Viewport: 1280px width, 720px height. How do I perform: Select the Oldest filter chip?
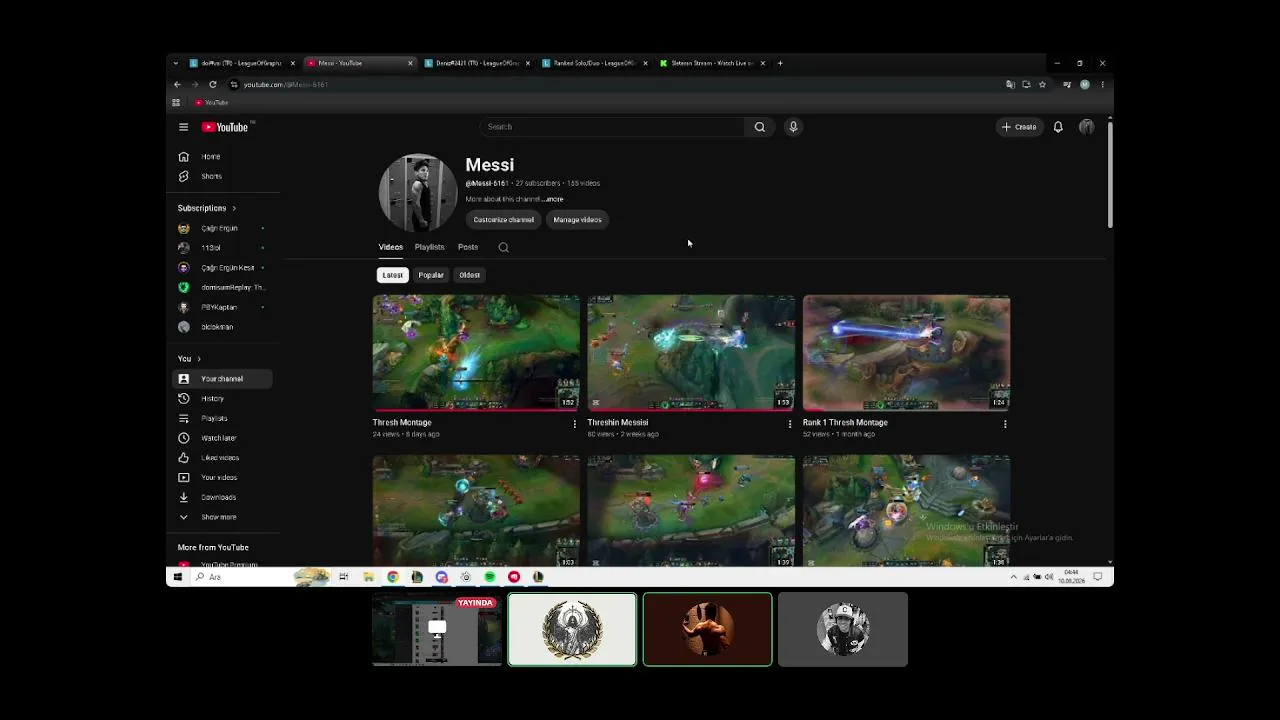click(470, 275)
